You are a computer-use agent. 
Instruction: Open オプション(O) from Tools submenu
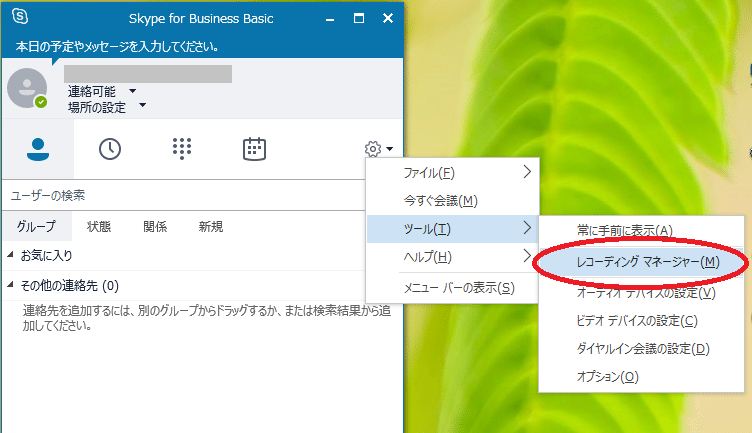[642, 377]
